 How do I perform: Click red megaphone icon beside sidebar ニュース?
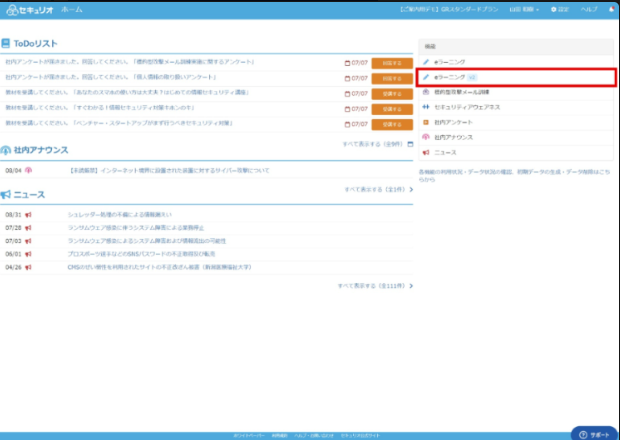[x=426, y=152]
